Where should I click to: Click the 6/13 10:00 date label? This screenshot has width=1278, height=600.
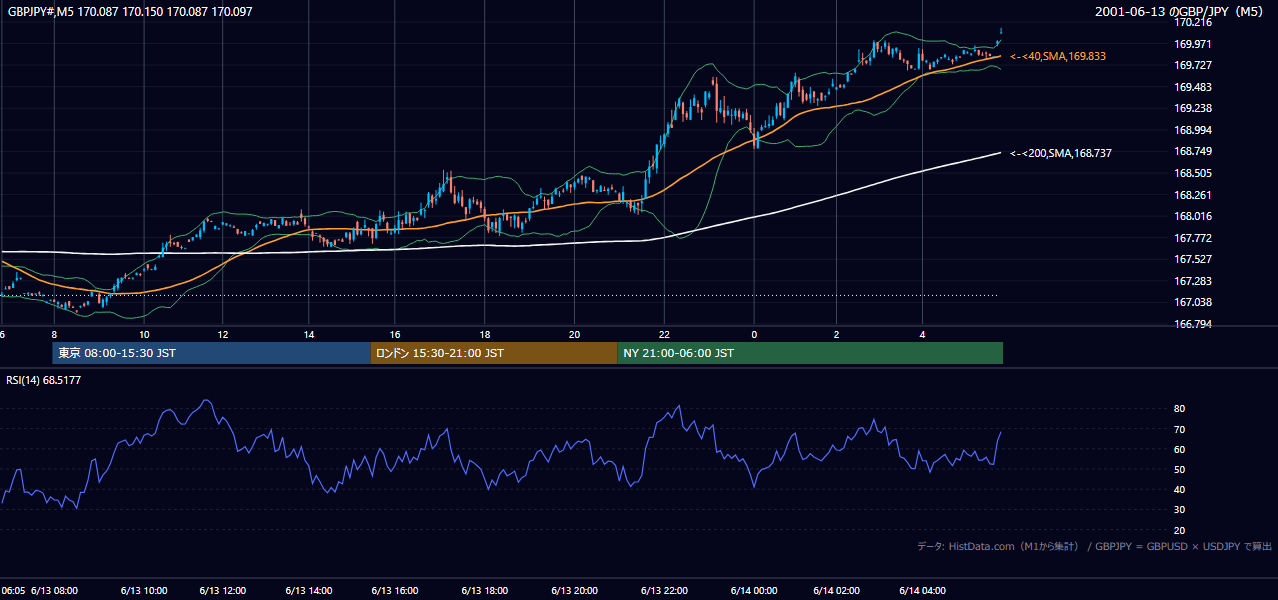(144, 590)
